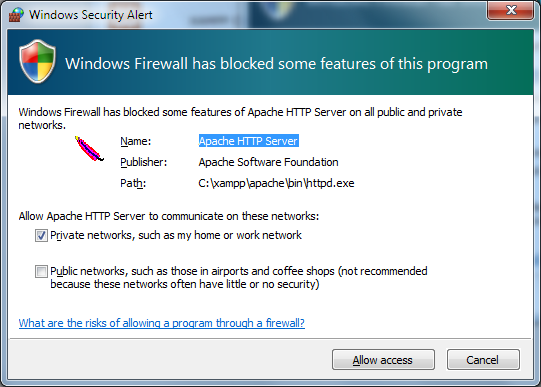This screenshot has width=541, height=387.
Task: Close the dialog with the red X button
Action: (511, 10)
